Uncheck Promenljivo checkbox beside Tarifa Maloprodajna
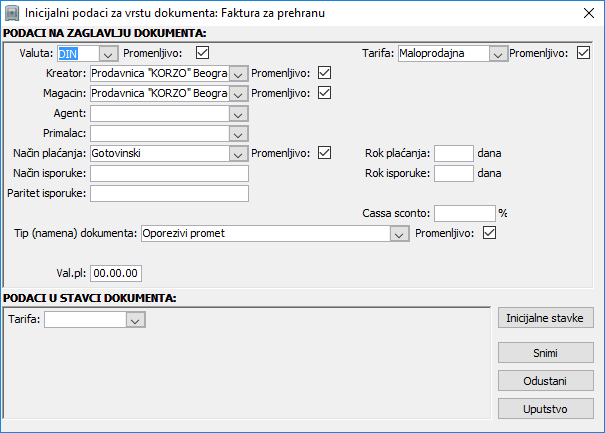The width and height of the screenshot is (605, 433). (584, 53)
